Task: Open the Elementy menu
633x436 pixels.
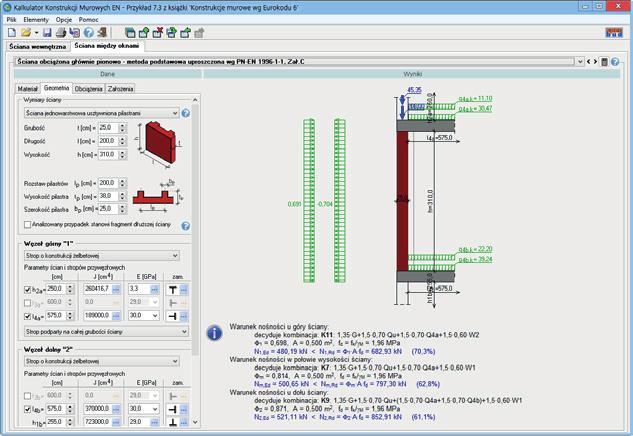Action: (36, 19)
